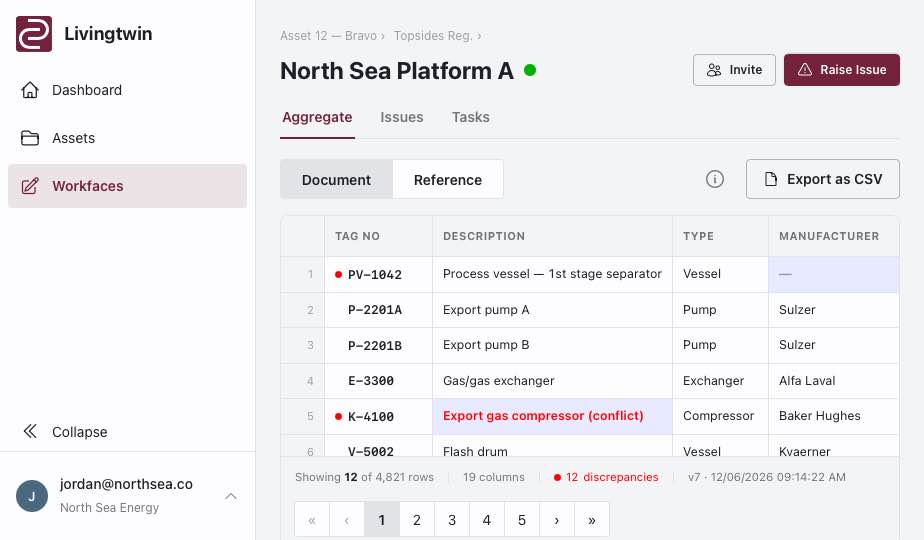Switch to the Aggregate tab
The height and width of the screenshot is (540, 924).
[x=317, y=117]
